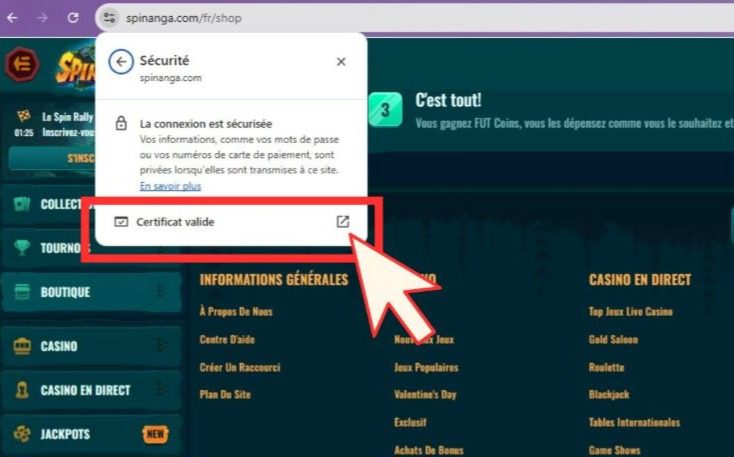Click the browser back arrow
The height and width of the screenshot is (457, 734).
point(12,18)
